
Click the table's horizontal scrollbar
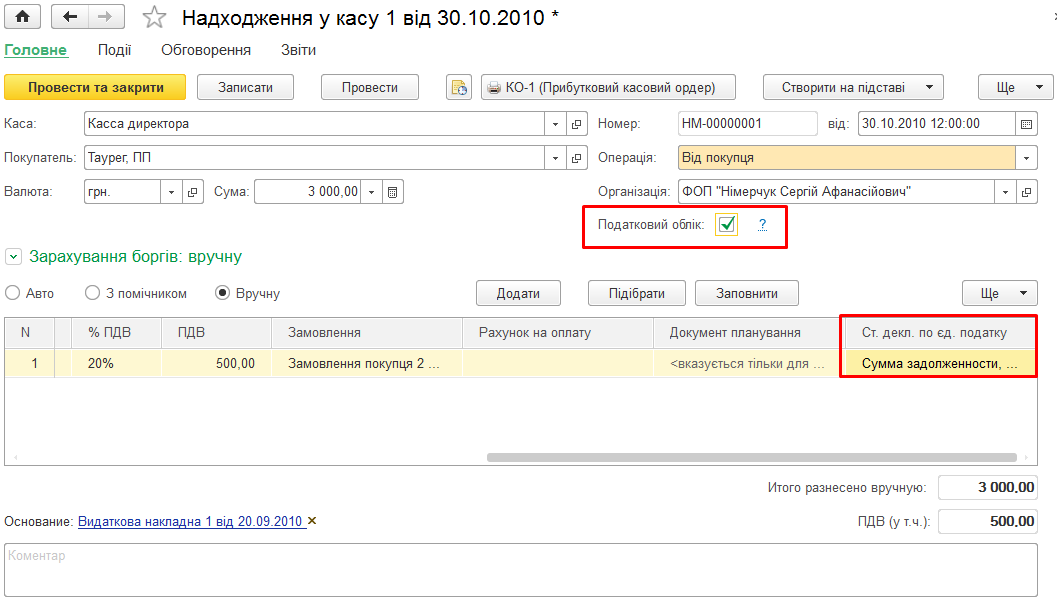tap(752, 457)
